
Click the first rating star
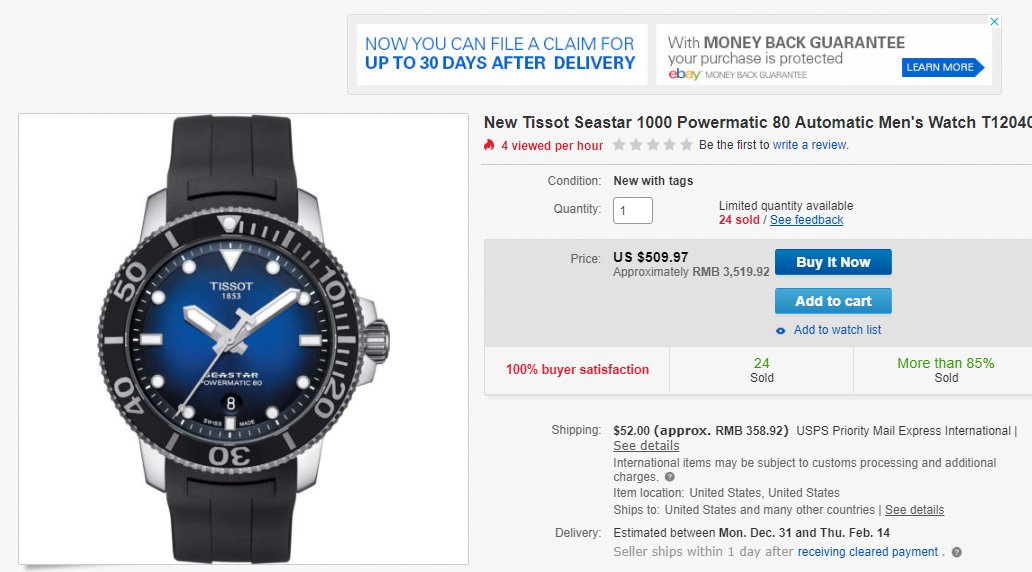point(619,145)
